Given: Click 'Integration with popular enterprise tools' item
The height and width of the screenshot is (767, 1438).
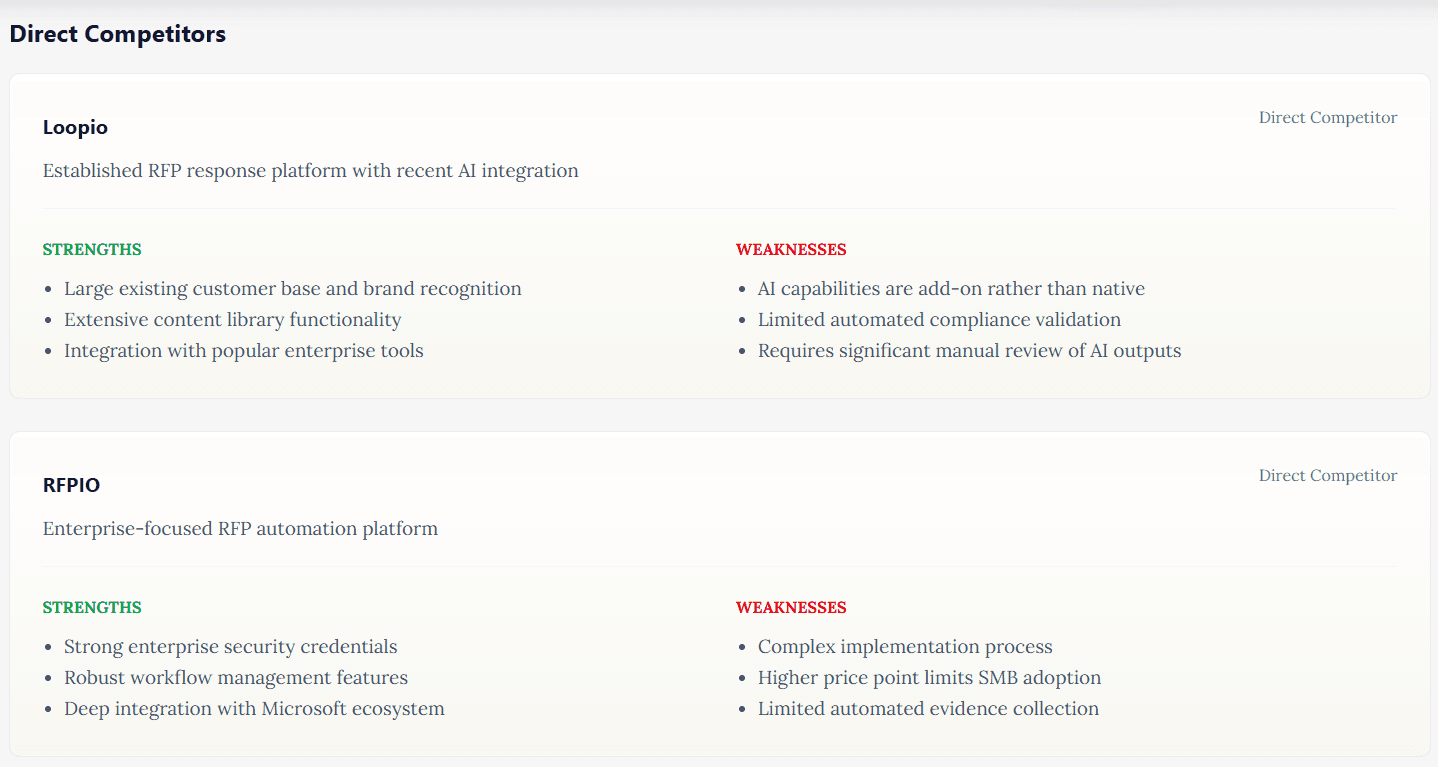Looking at the screenshot, I should point(243,351).
